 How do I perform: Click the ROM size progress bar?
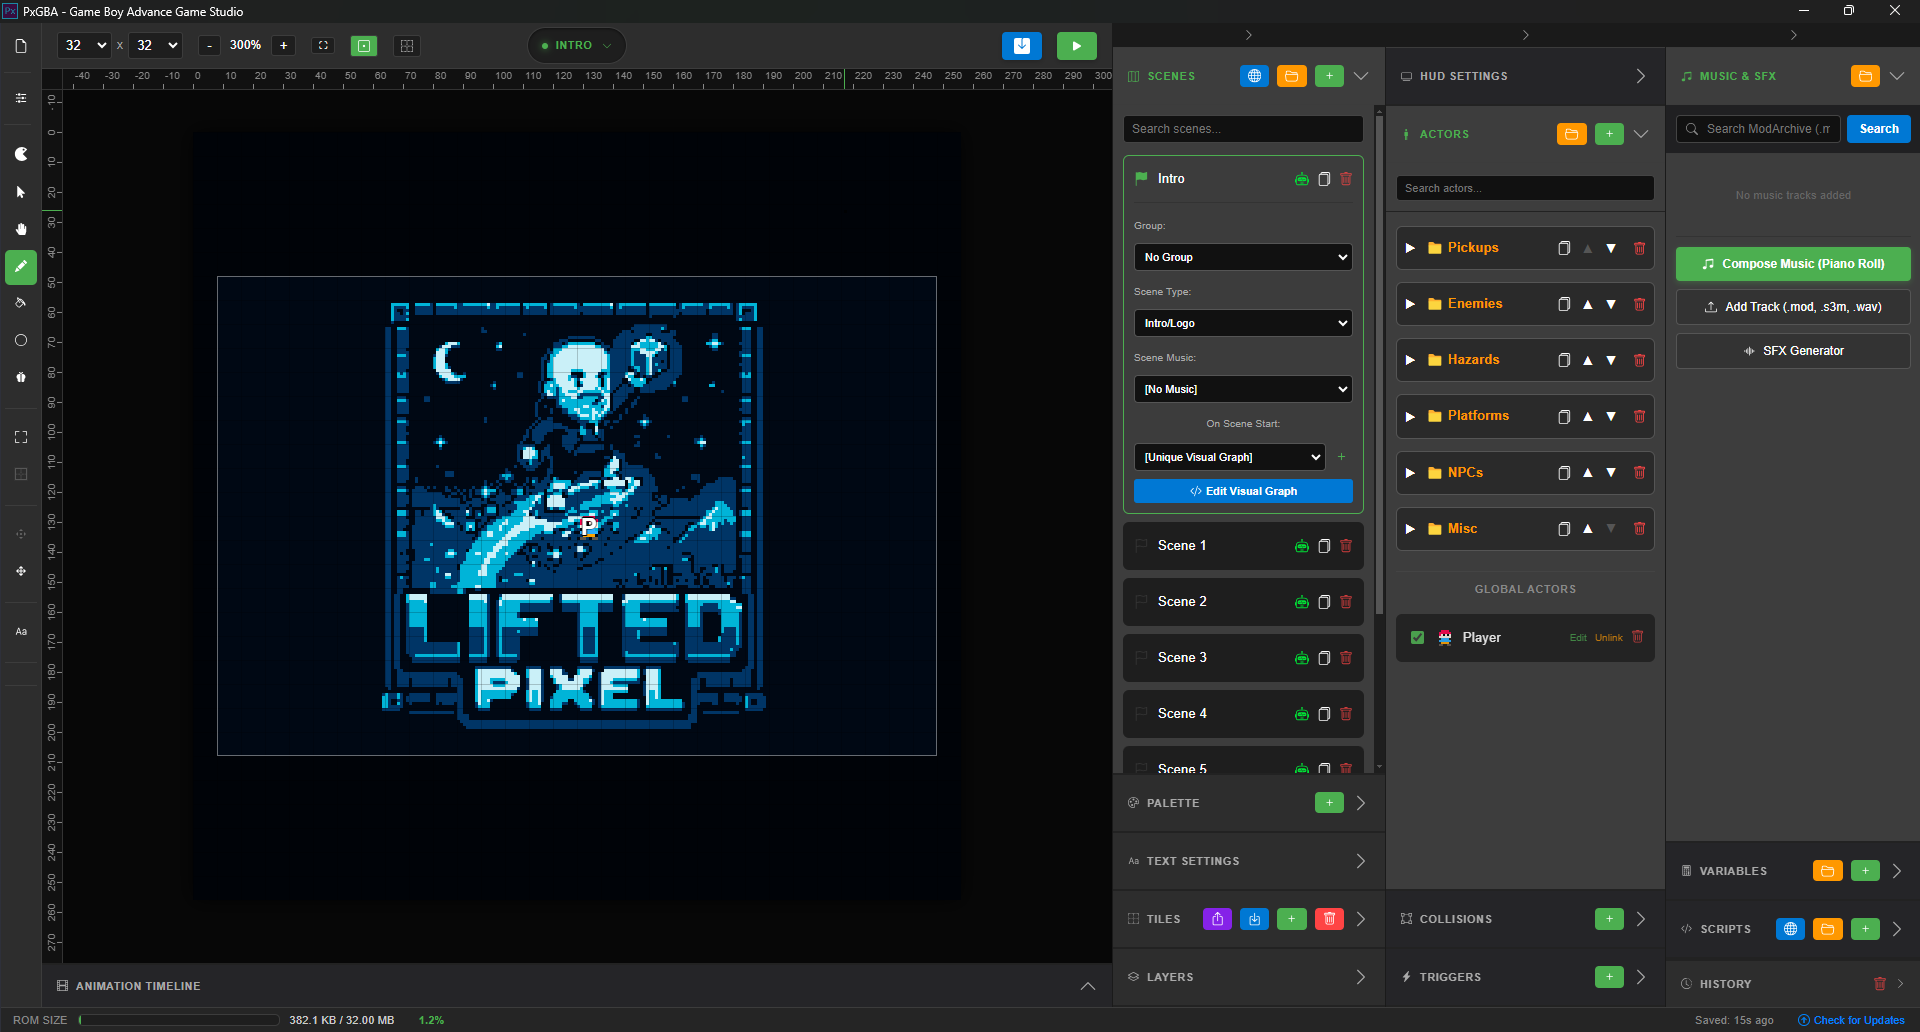pyautogui.click(x=179, y=1020)
